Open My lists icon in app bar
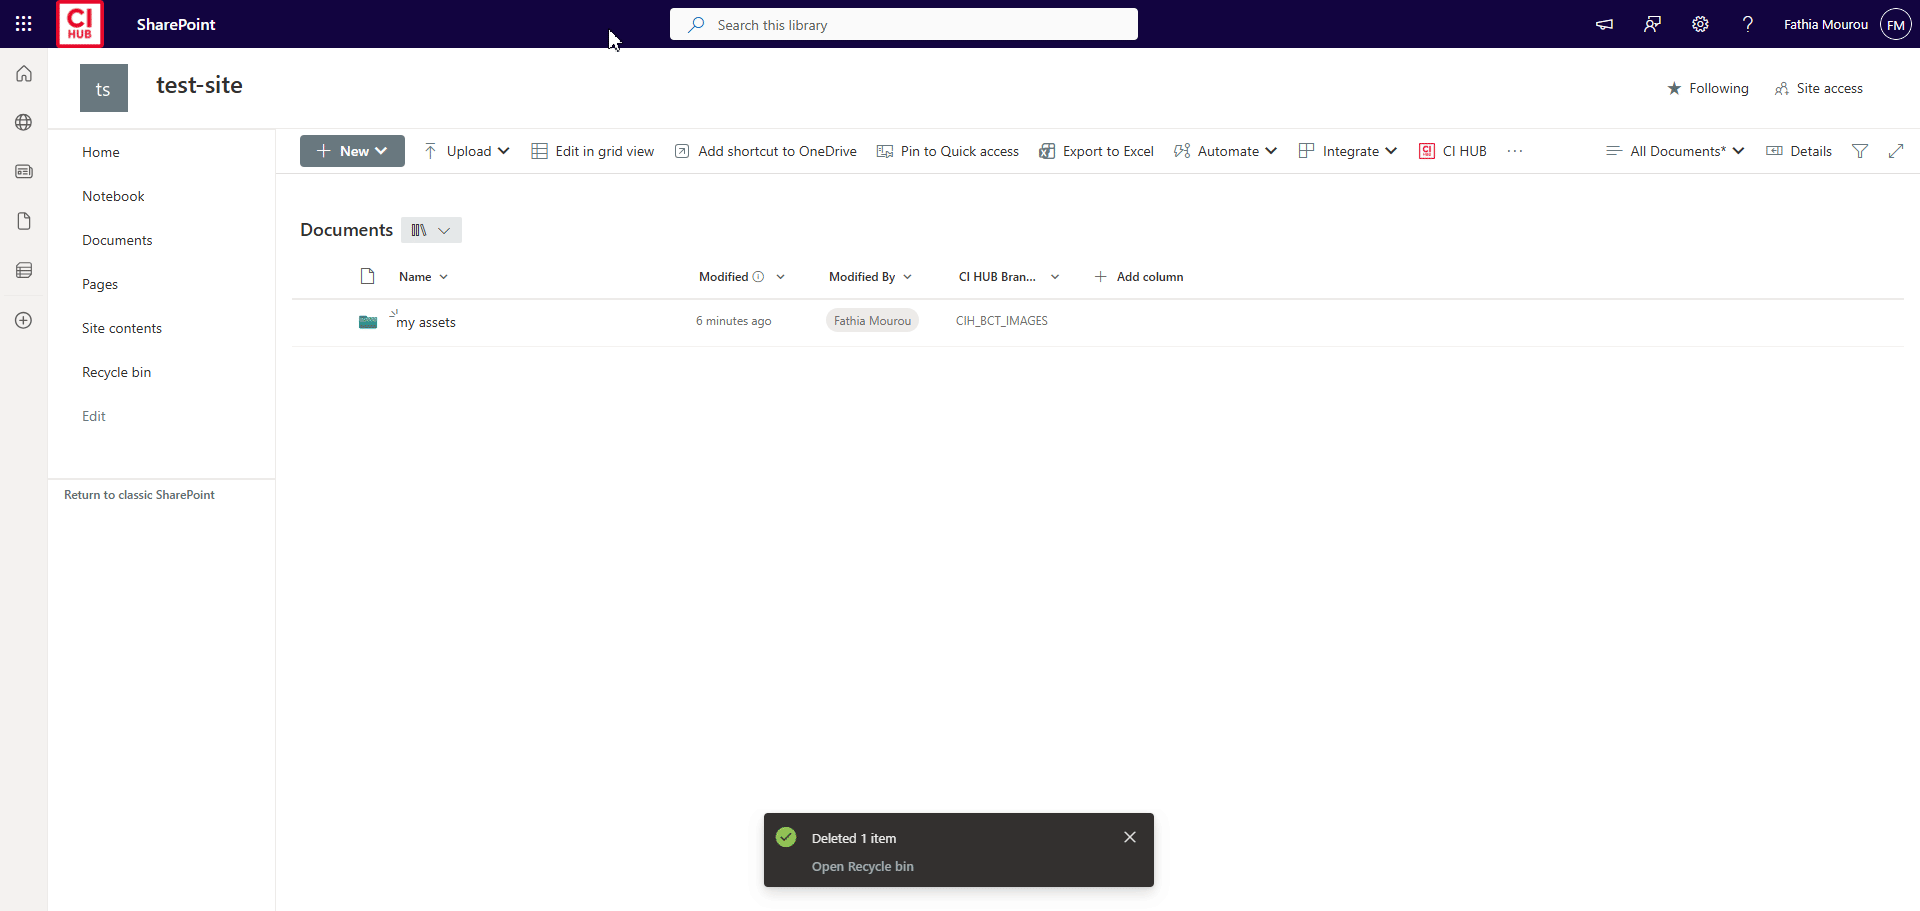The image size is (1920, 911). click(x=24, y=270)
